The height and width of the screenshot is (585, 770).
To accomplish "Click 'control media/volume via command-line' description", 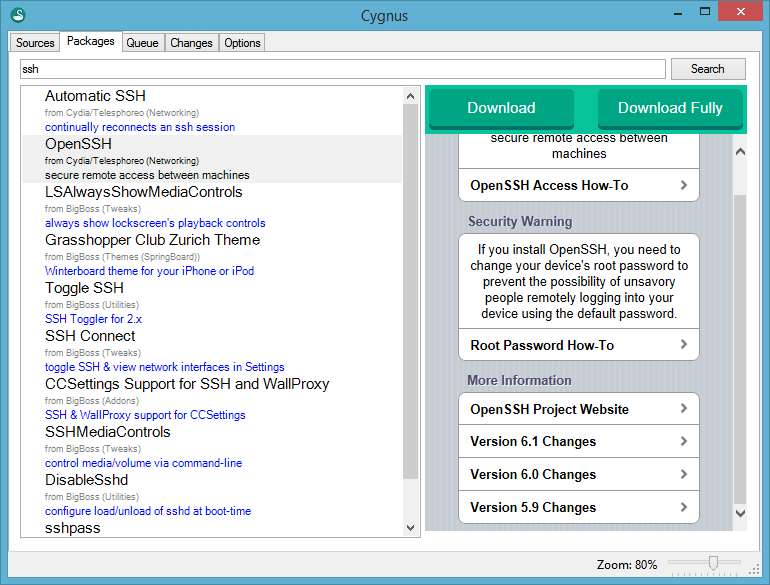I will coord(143,463).
